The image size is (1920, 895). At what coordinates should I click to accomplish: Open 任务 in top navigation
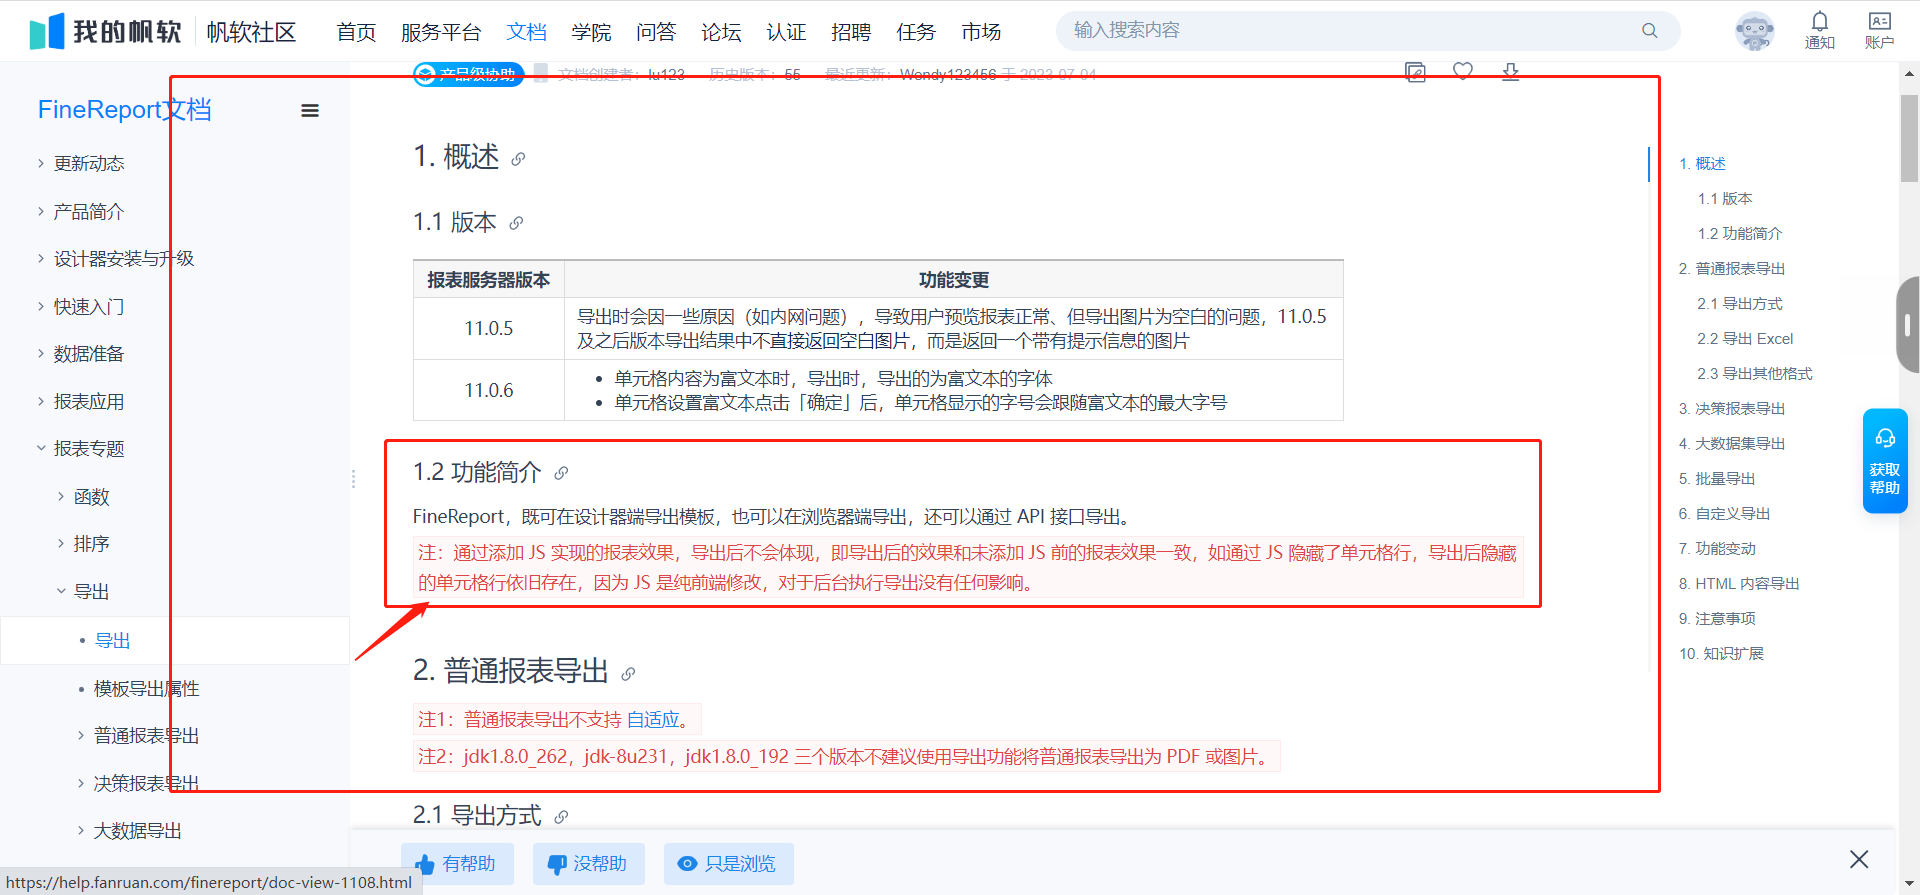tap(916, 32)
